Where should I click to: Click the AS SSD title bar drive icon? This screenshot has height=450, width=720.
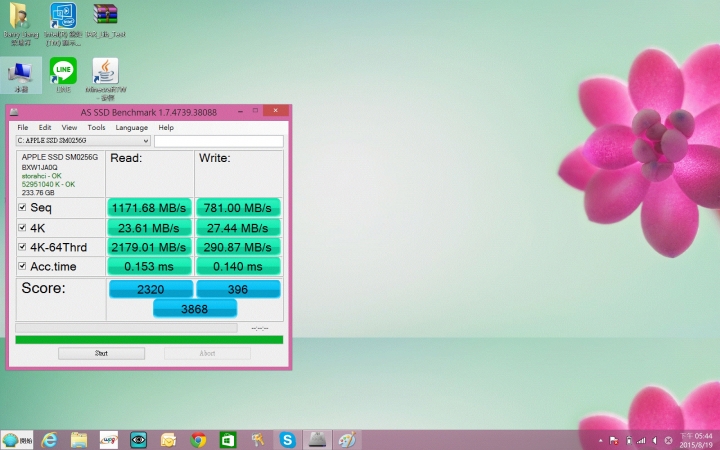pyautogui.click(x=14, y=112)
